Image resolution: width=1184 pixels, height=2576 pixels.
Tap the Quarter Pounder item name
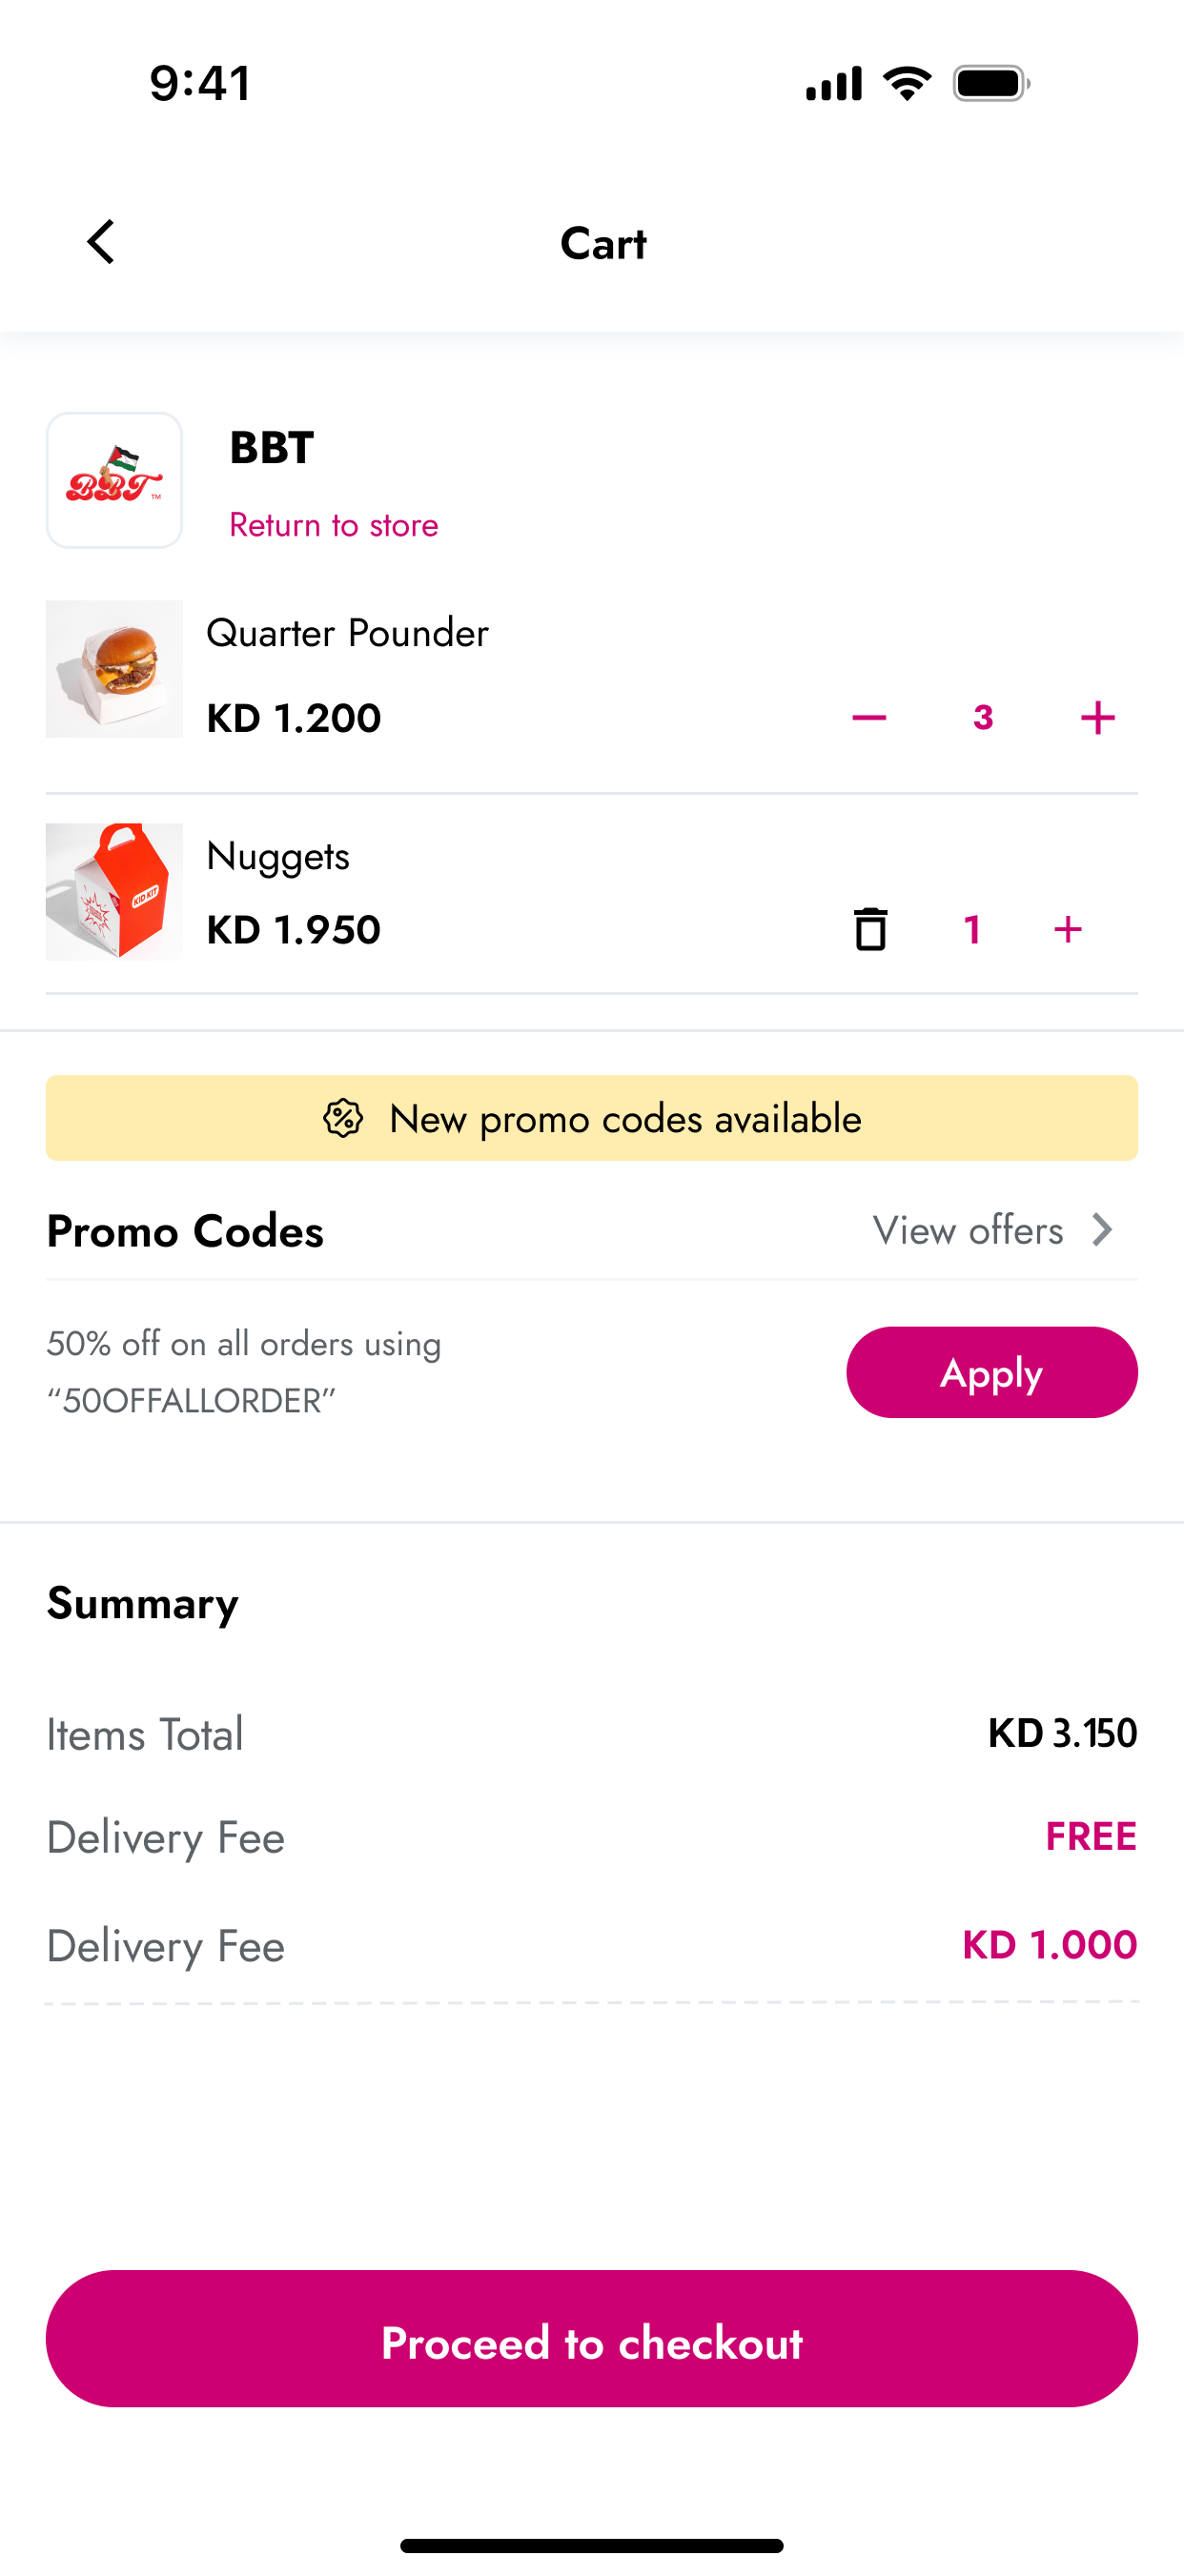347,633
